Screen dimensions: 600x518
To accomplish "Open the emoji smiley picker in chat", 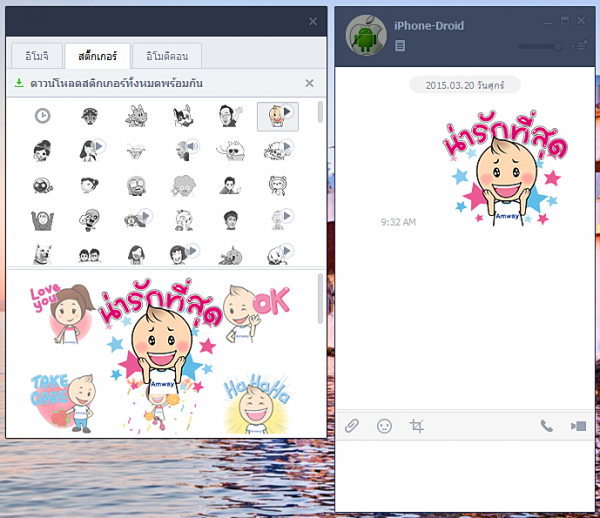I will 384,426.
